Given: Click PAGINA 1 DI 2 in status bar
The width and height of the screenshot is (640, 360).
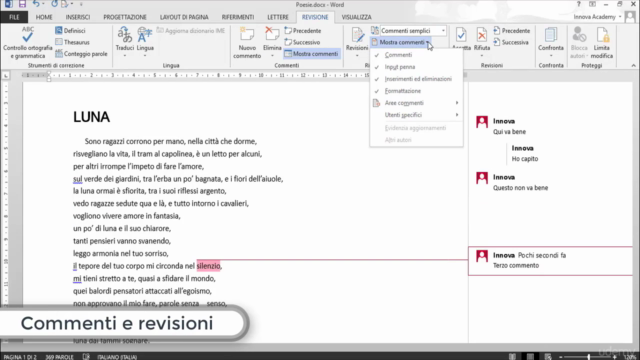Looking at the screenshot, I should (x=20, y=357).
